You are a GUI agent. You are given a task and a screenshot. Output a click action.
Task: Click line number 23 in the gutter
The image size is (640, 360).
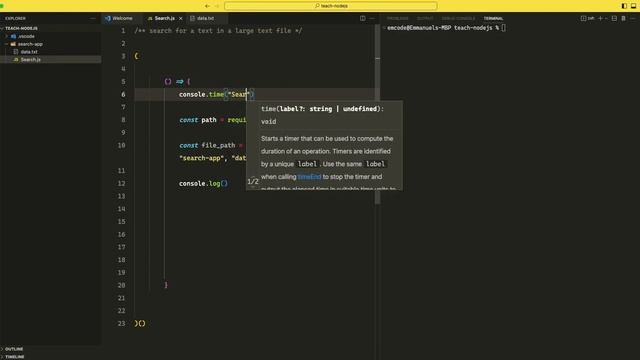click(x=122, y=323)
